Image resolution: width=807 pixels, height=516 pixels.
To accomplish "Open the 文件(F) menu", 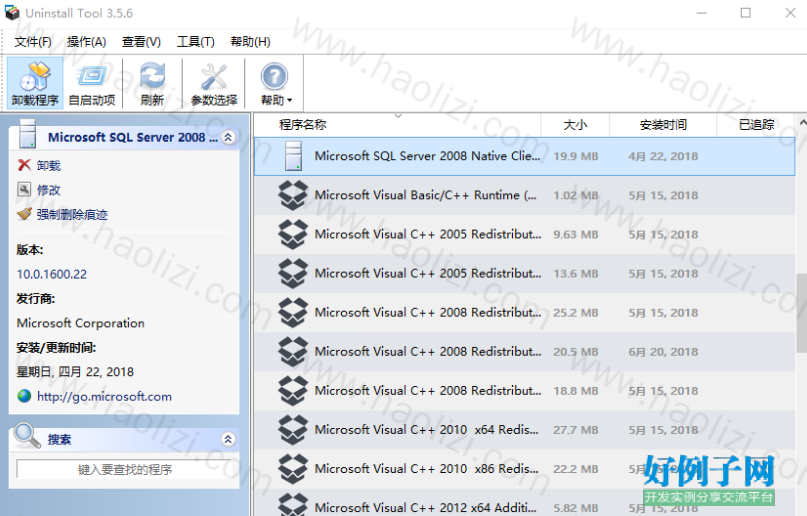I will [x=33, y=42].
